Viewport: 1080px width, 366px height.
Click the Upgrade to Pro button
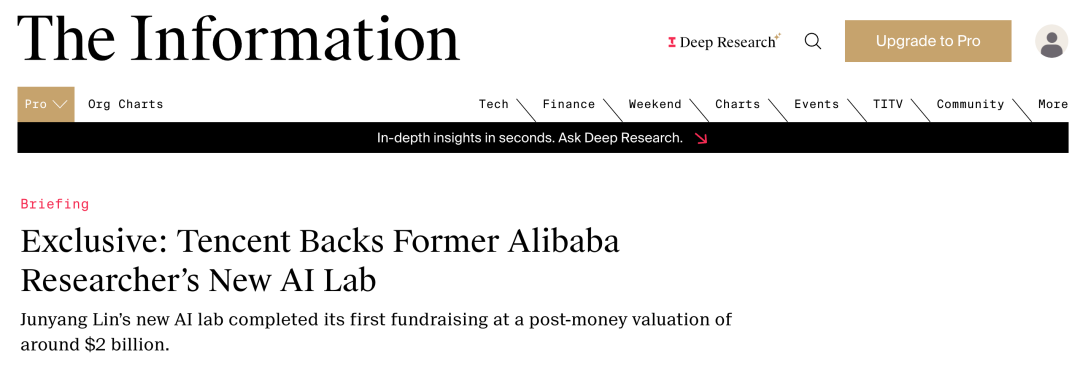[x=928, y=41]
